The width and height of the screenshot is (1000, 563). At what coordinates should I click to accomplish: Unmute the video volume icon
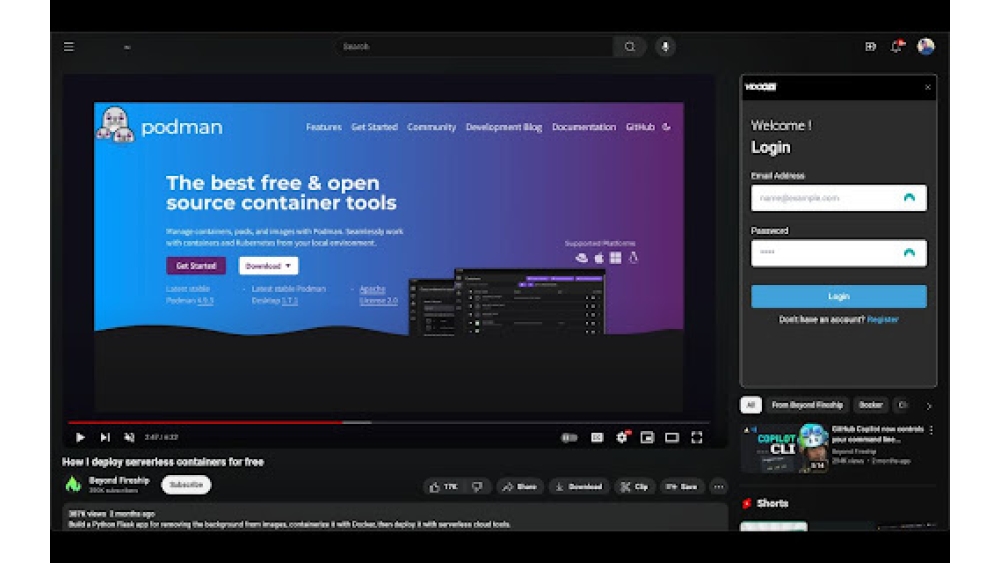click(129, 437)
